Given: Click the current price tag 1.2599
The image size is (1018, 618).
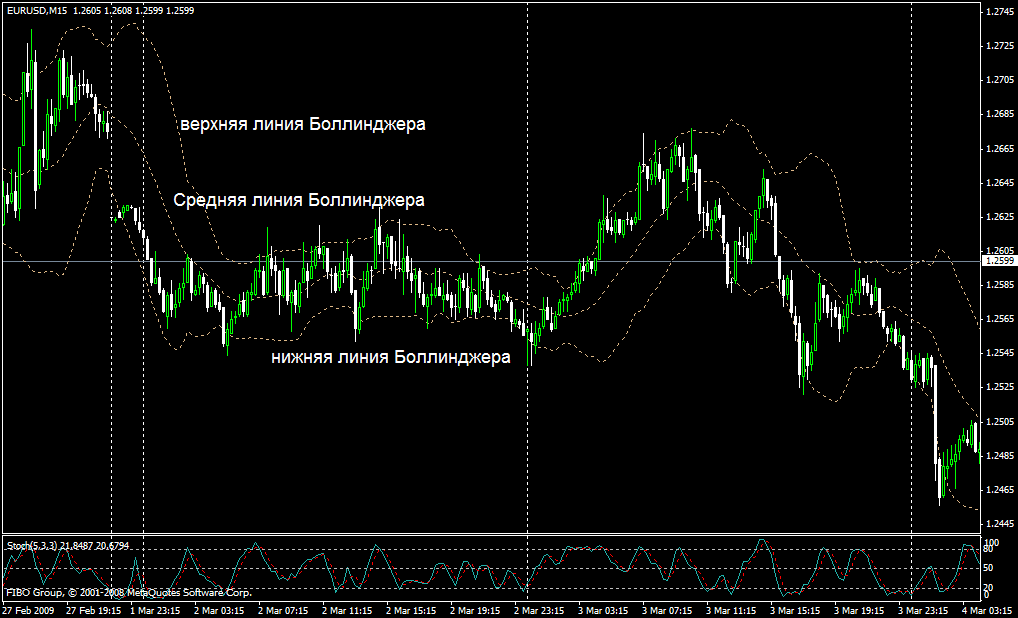Looking at the screenshot, I should (x=996, y=261).
